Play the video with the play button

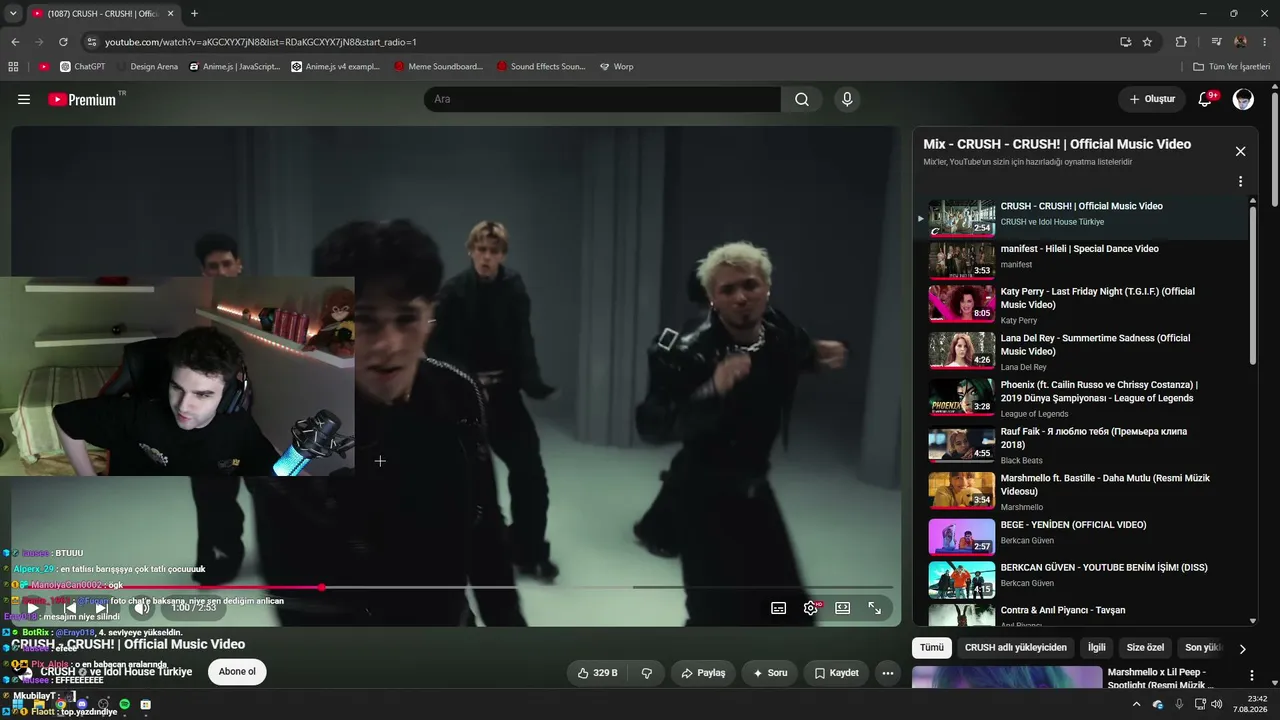point(33,607)
